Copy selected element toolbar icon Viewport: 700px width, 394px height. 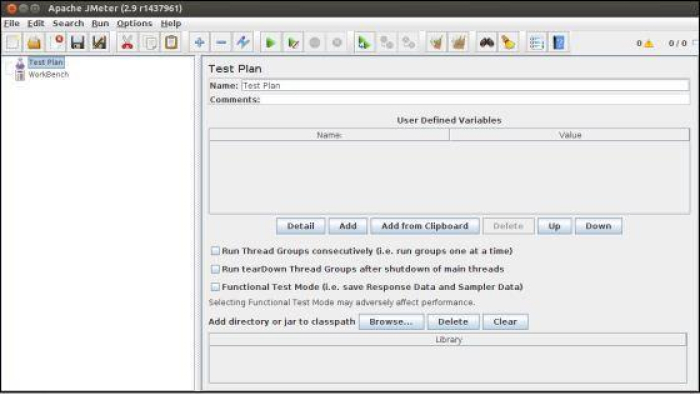pyautogui.click(x=150, y=42)
